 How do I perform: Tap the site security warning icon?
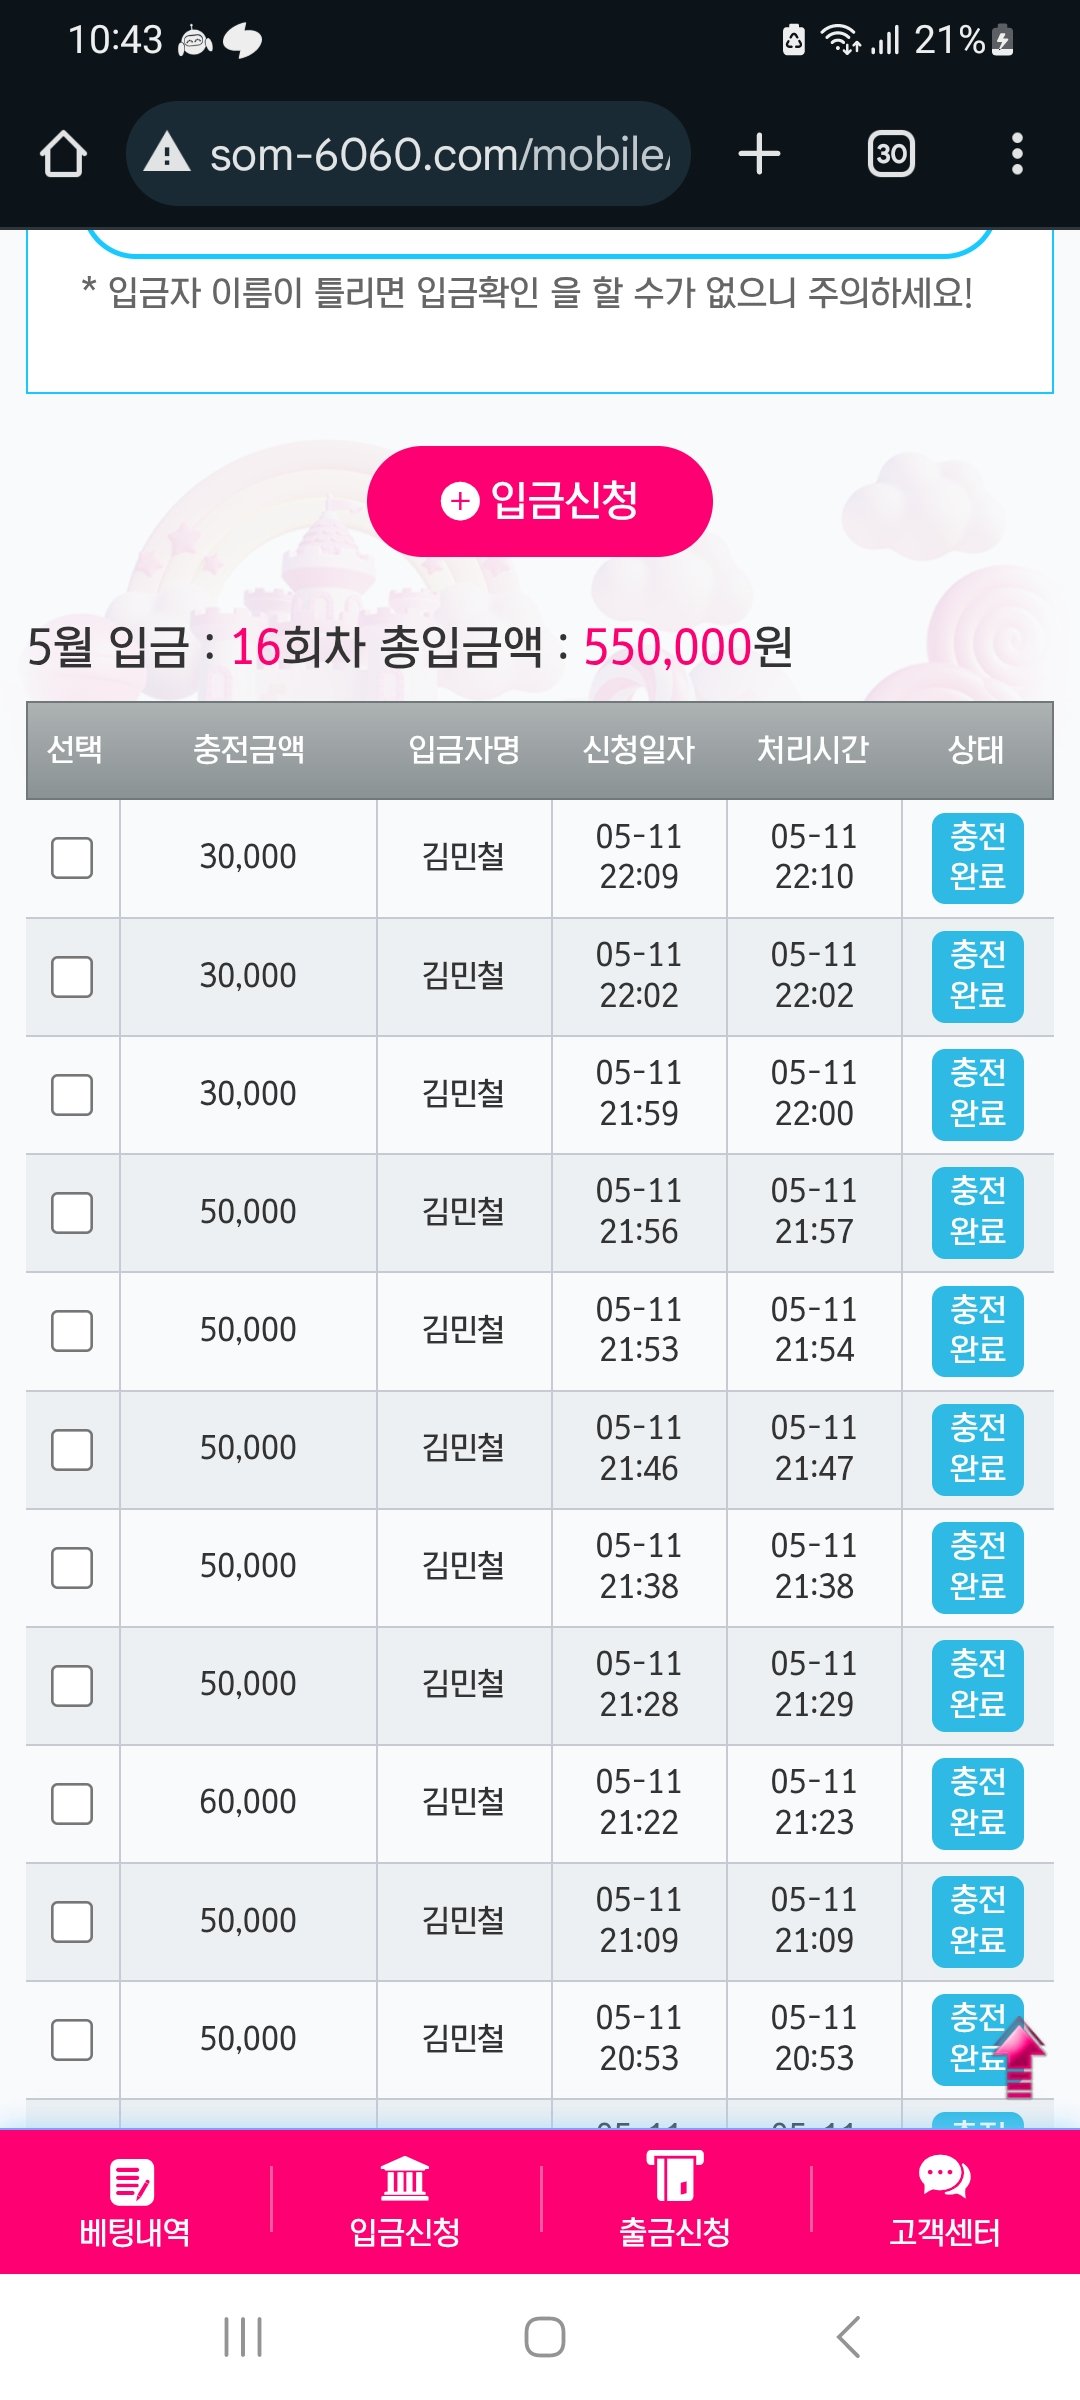(167, 153)
